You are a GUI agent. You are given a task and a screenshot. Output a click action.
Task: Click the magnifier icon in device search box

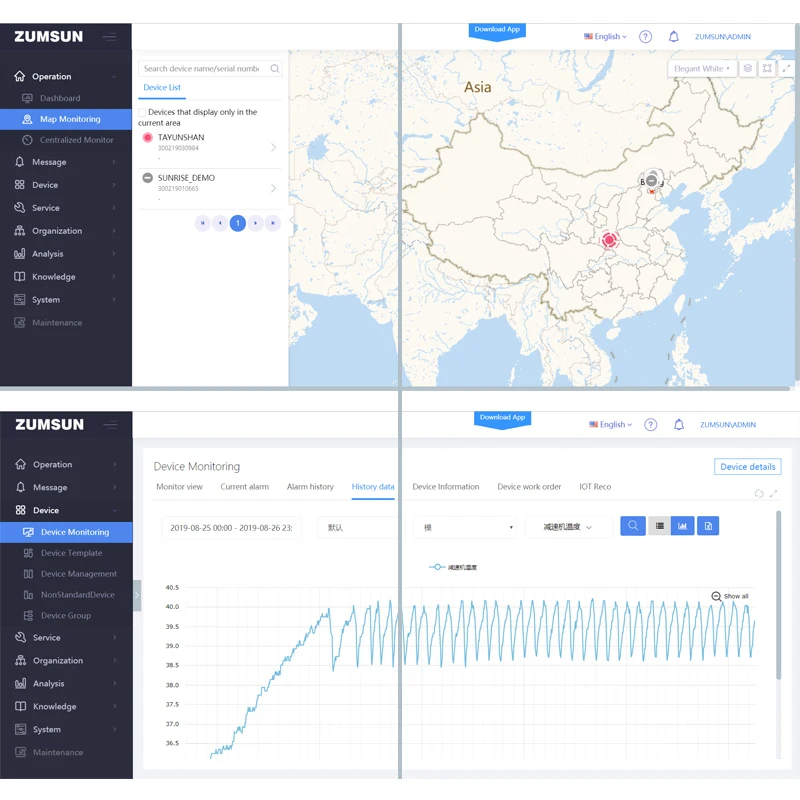[275, 69]
